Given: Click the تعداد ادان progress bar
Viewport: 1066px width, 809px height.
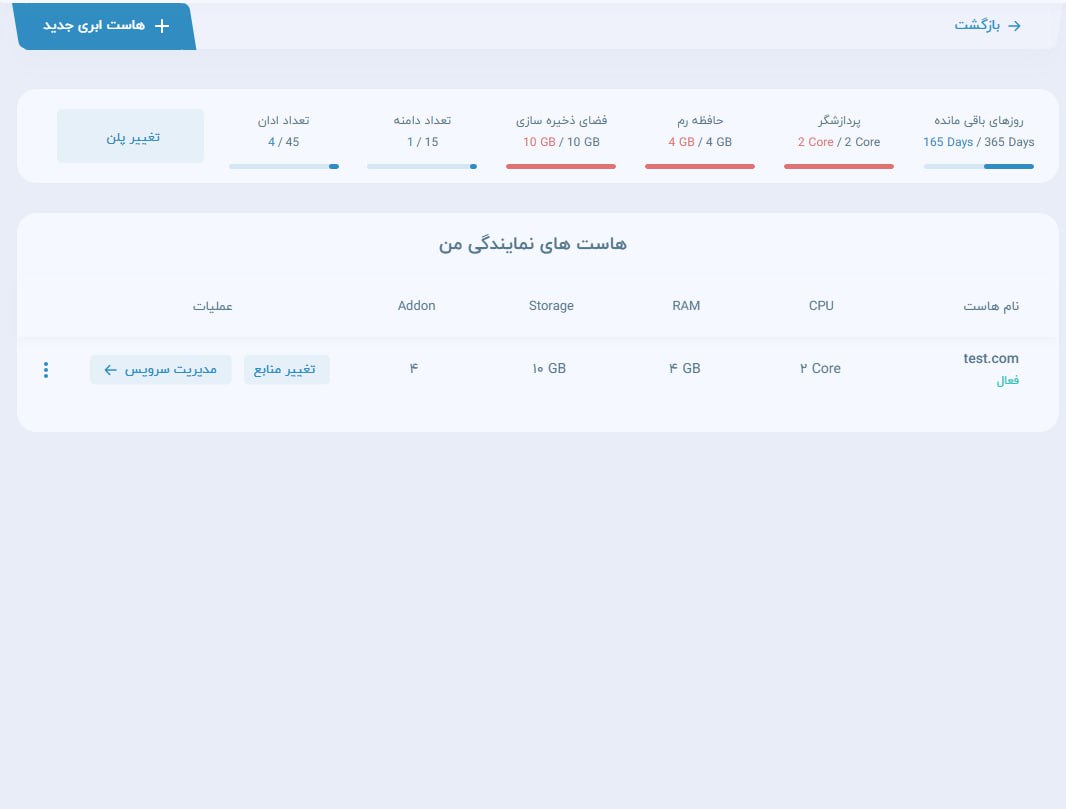Looking at the screenshot, I should [283, 166].
